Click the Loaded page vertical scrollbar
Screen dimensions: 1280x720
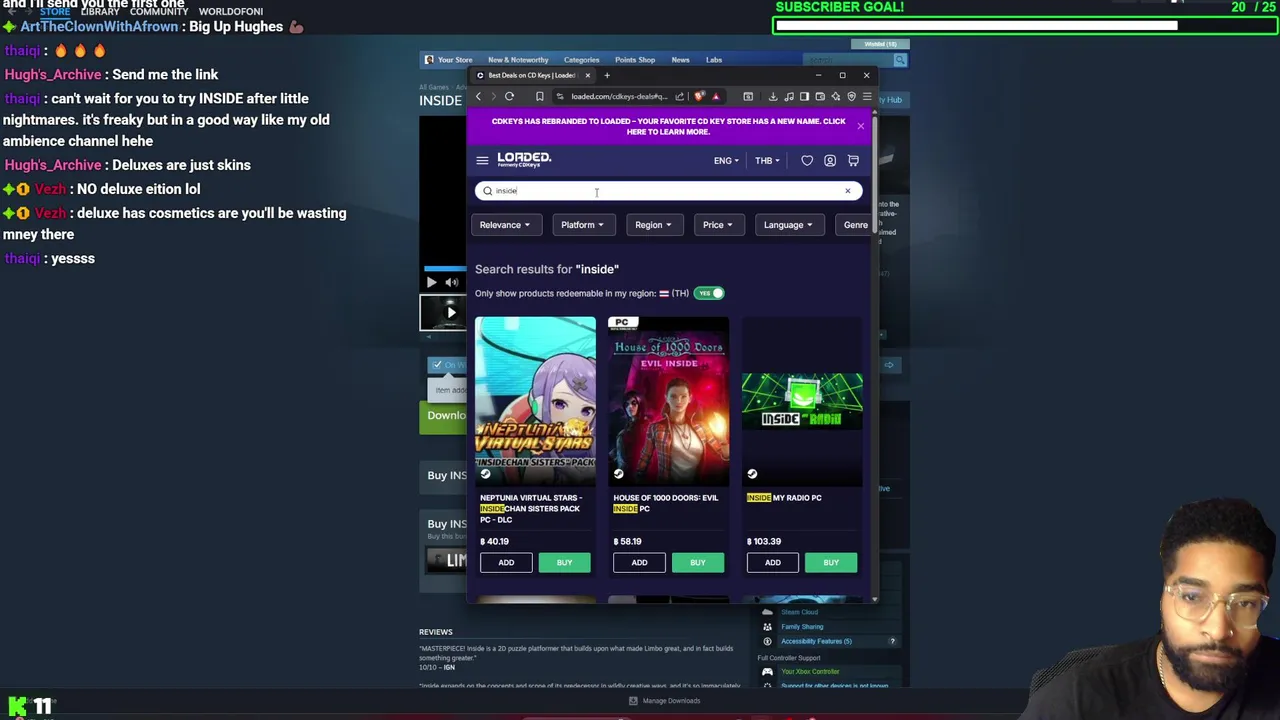(875, 175)
